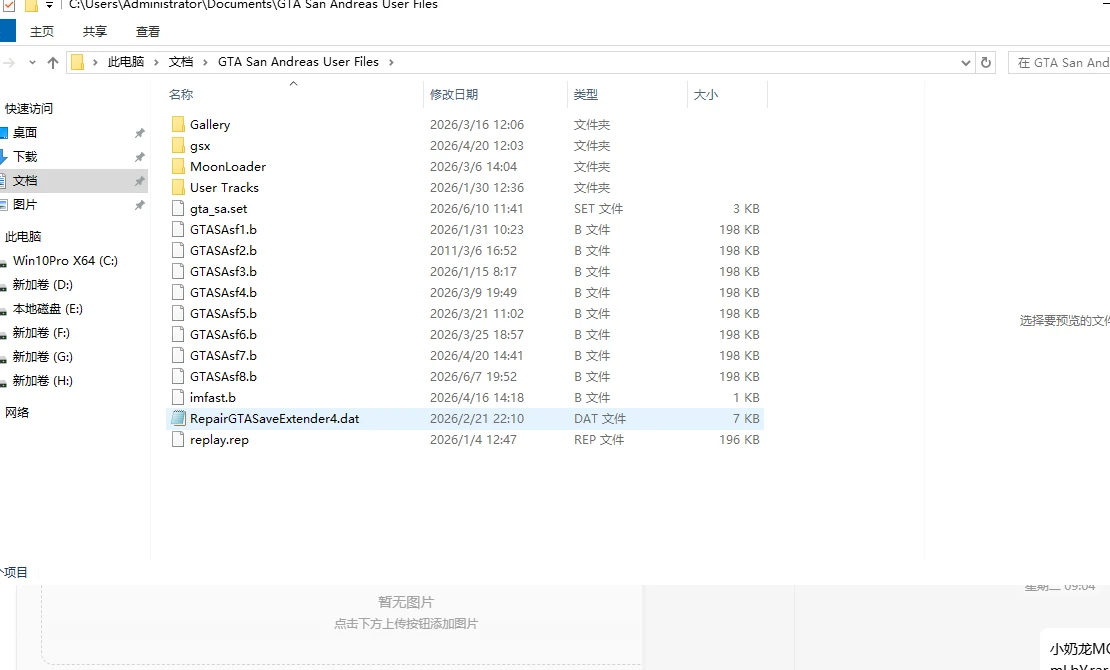Select 下载 in the navigation pane
This screenshot has width=1110, height=670.
pos(25,157)
